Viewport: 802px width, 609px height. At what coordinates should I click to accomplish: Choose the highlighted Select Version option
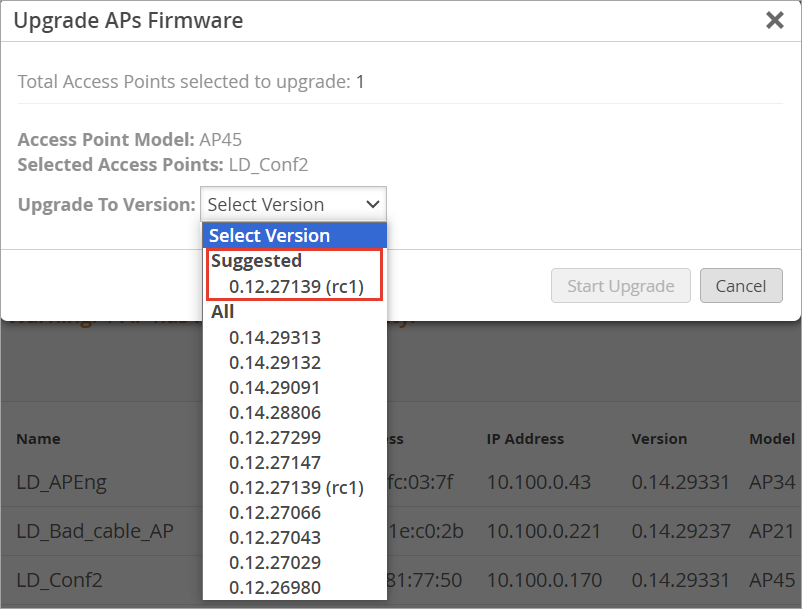click(294, 236)
